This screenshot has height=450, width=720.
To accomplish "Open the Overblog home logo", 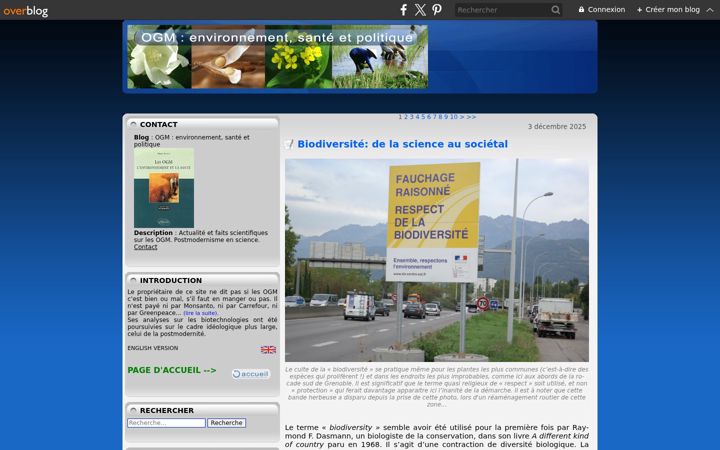I will coord(26,10).
